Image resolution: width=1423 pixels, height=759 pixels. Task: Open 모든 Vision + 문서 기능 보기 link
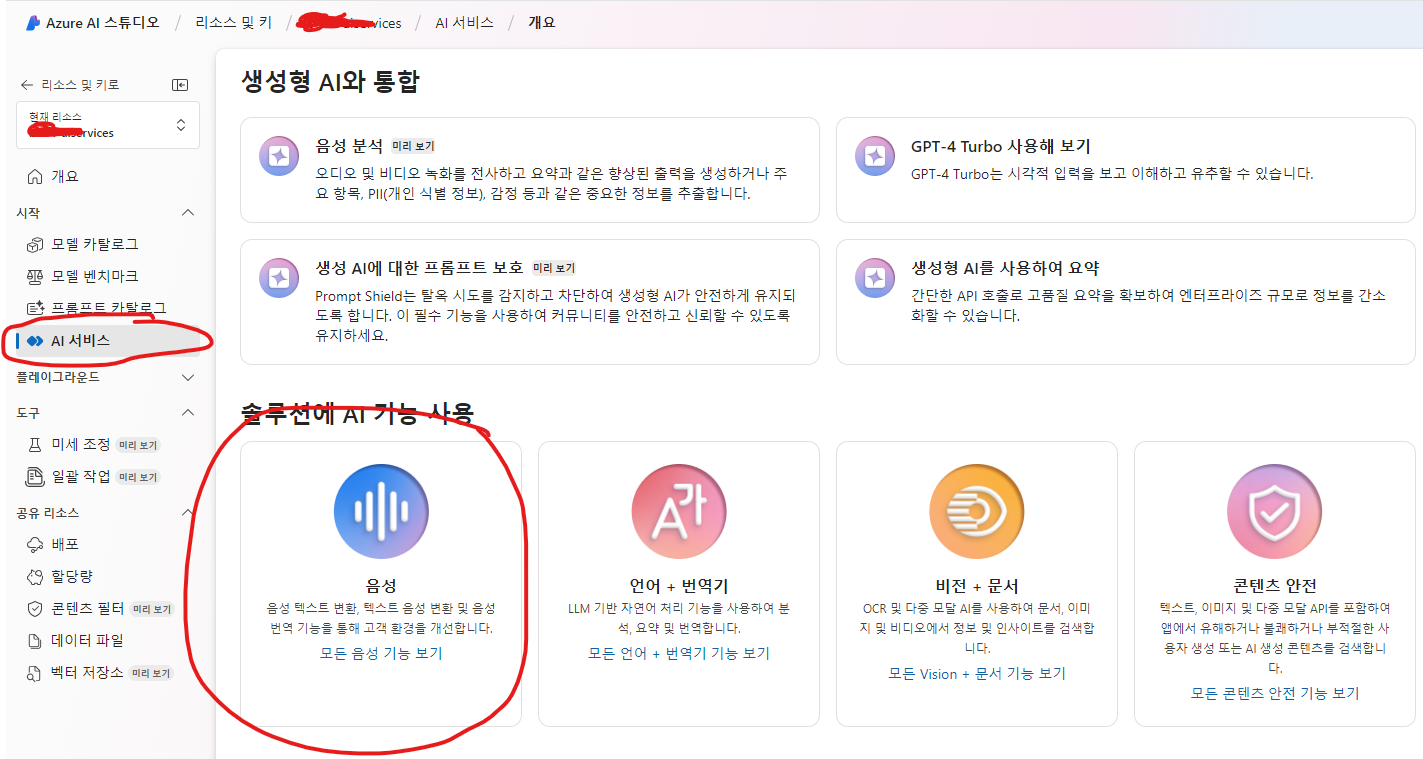click(x=977, y=673)
